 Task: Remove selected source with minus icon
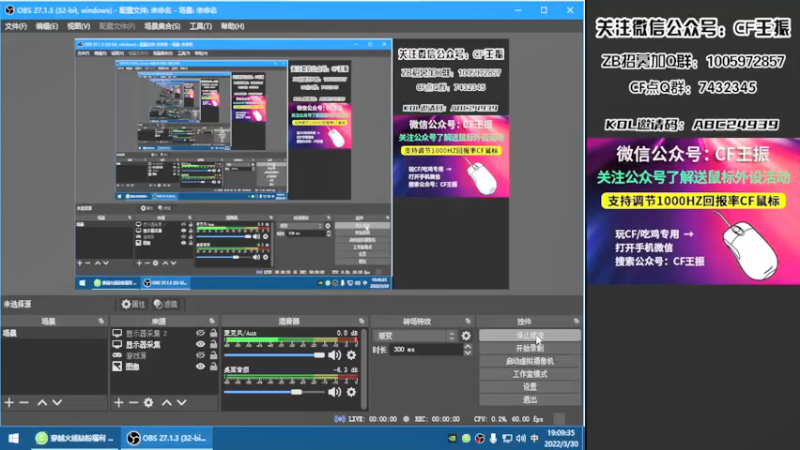[133, 403]
